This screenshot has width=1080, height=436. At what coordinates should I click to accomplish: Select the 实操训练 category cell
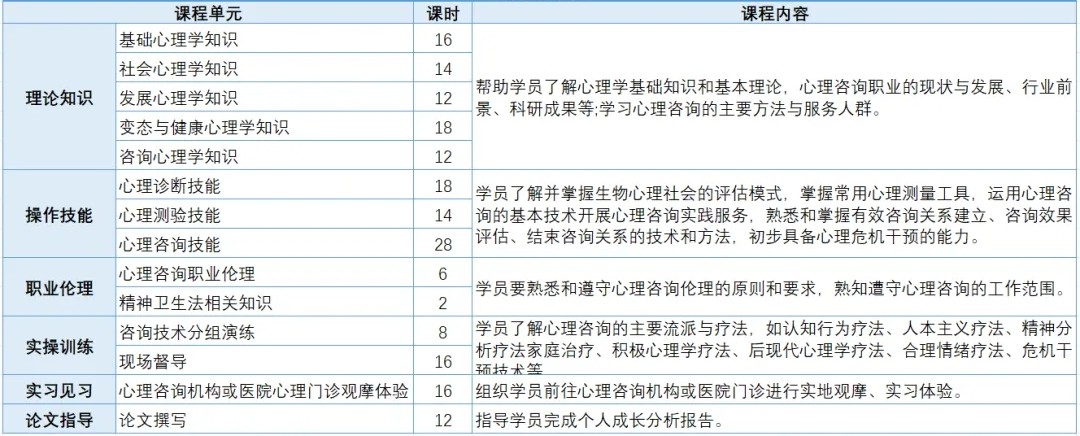pyautogui.click(x=59, y=346)
